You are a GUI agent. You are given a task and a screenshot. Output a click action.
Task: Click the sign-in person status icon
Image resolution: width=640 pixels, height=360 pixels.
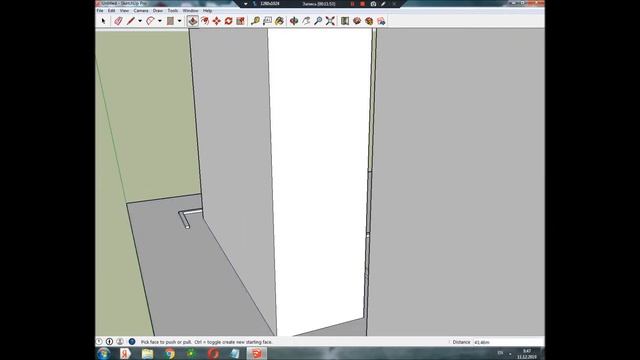[x=120, y=341]
